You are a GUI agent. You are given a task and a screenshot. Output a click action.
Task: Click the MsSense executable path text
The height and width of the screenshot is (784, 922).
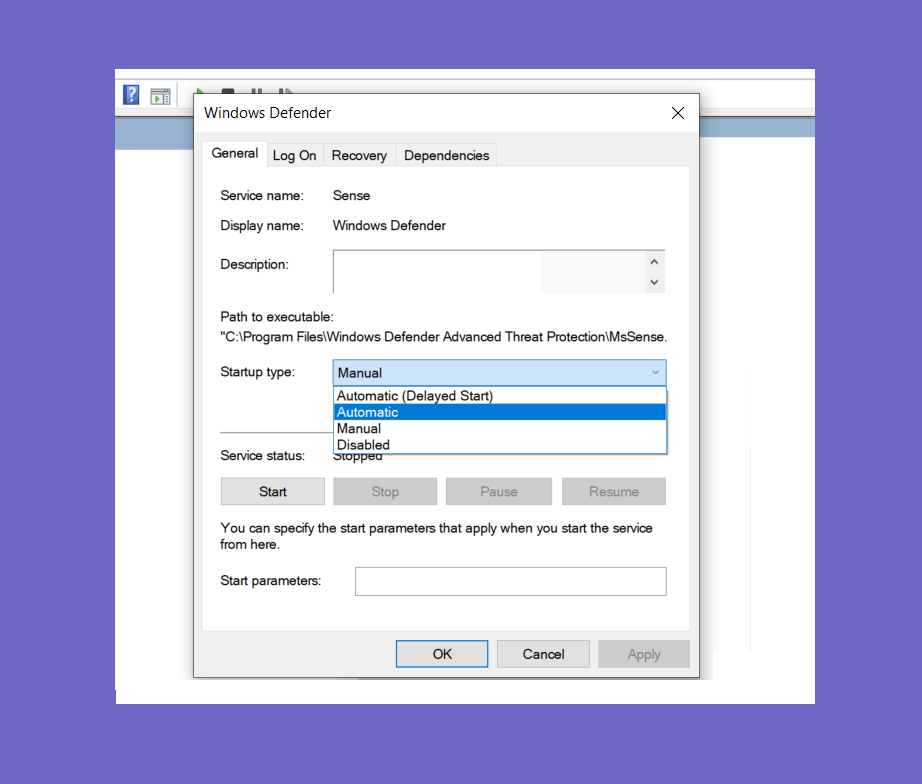[444, 337]
